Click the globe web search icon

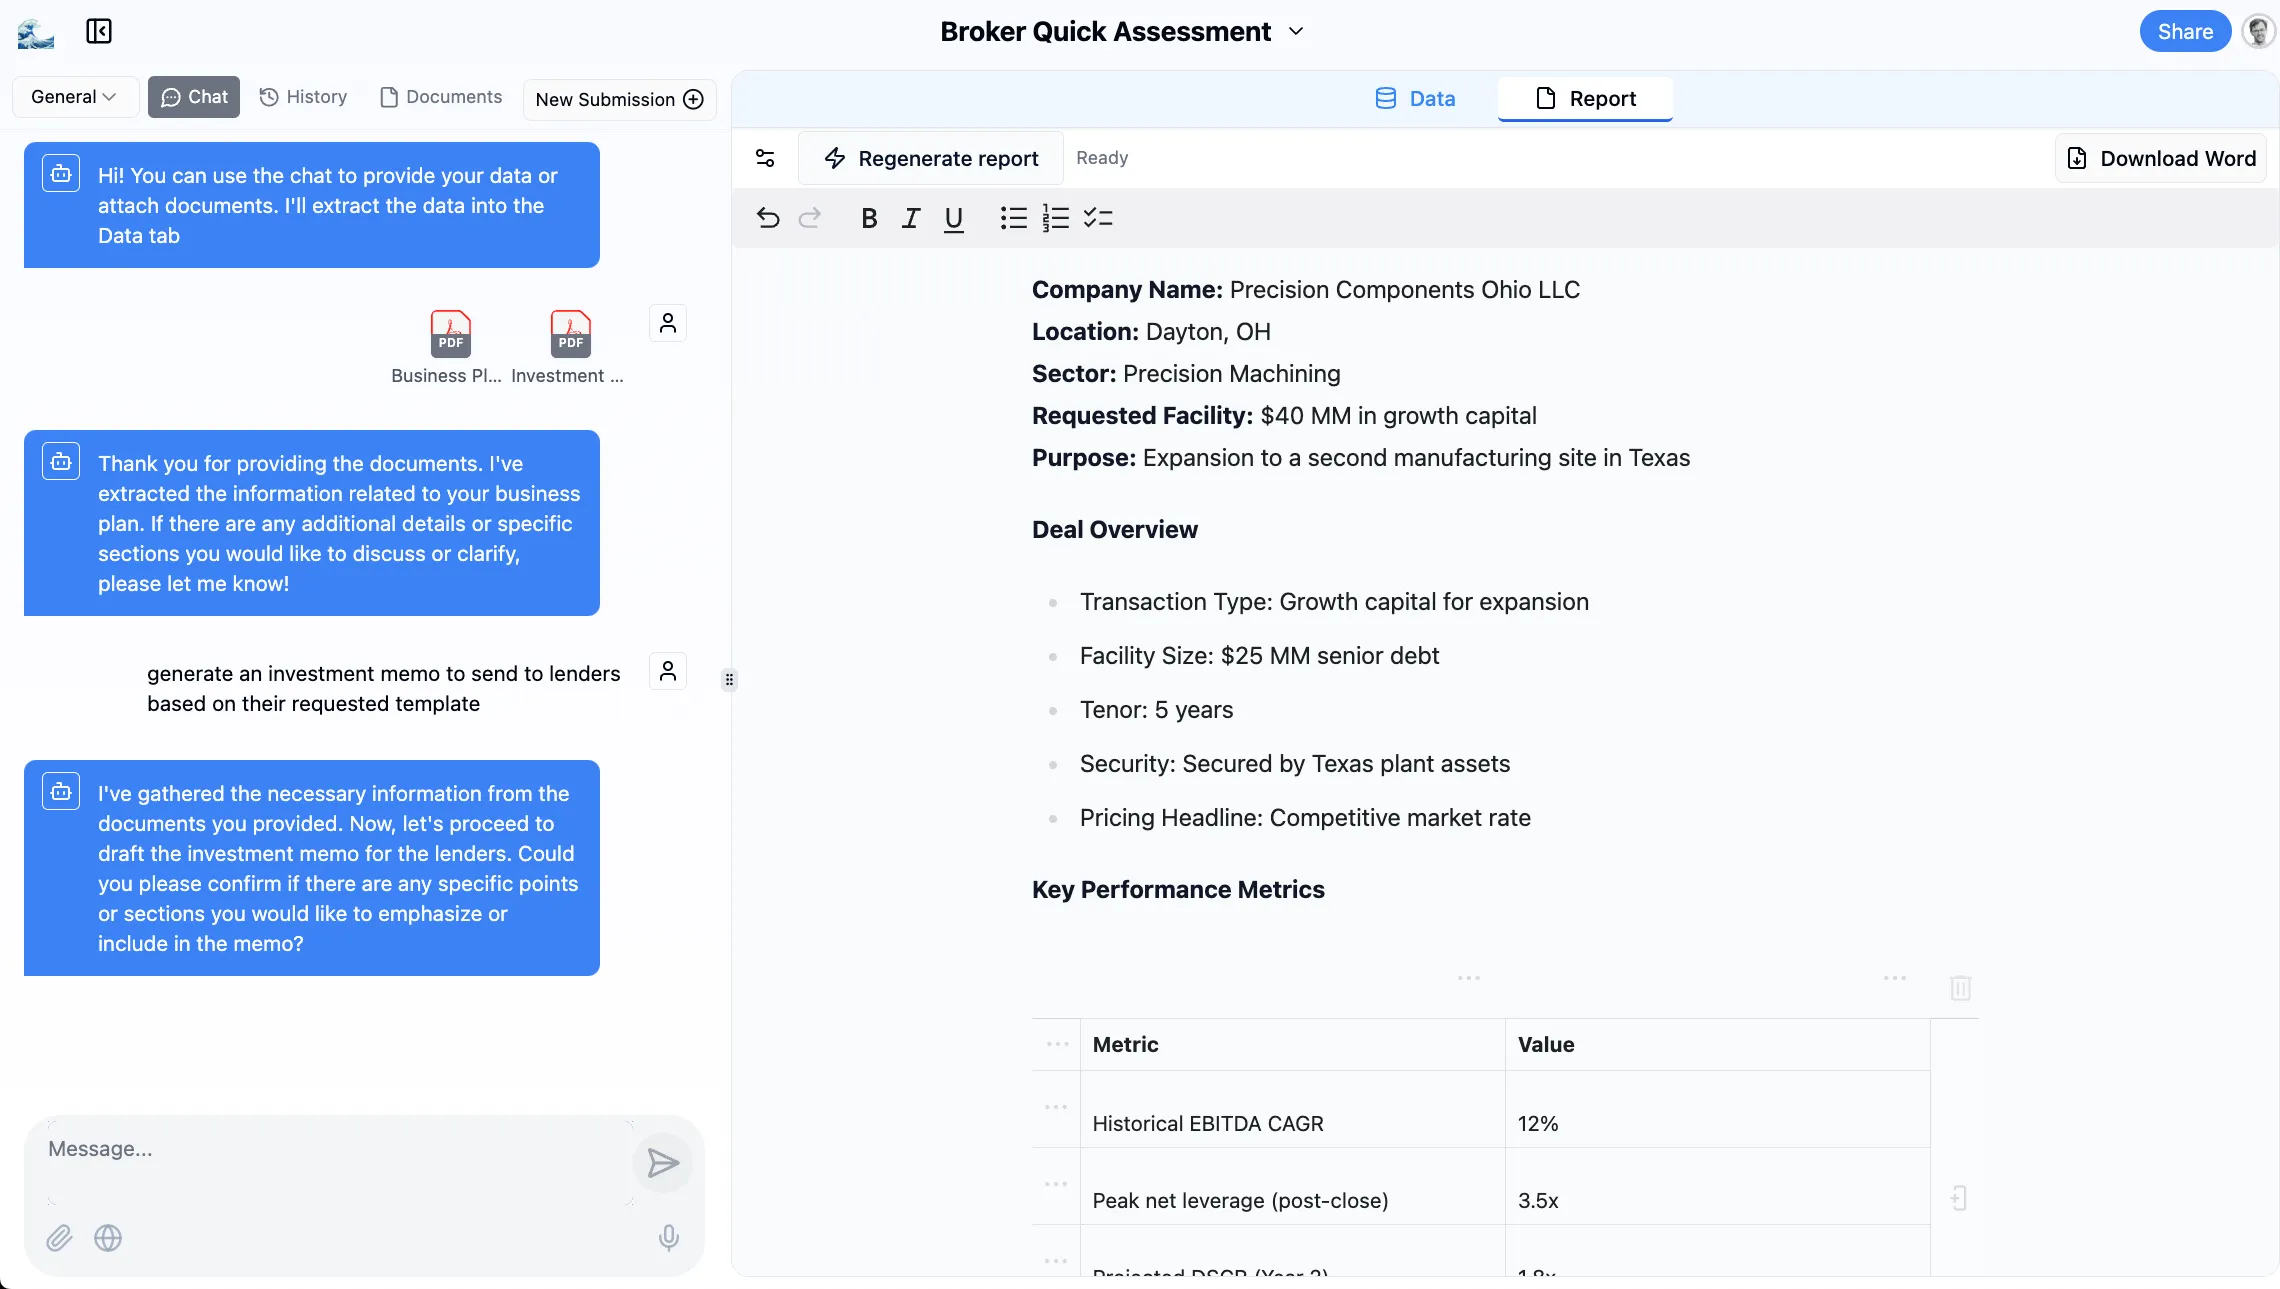(108, 1238)
